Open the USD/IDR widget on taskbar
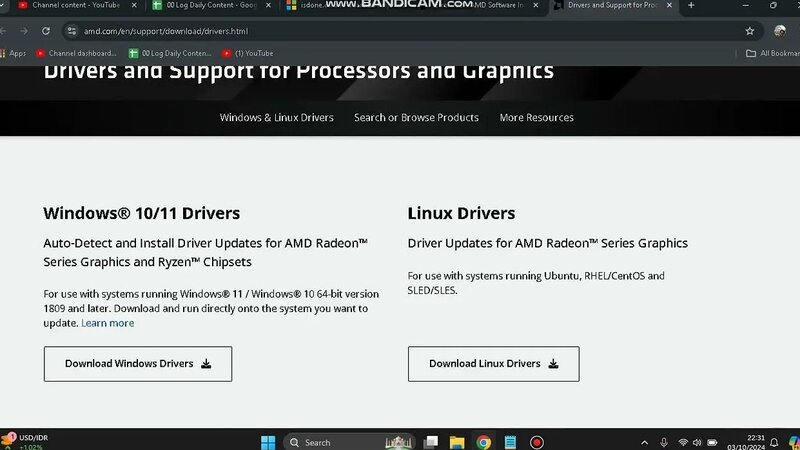The width and height of the screenshot is (800, 450). 25,442
